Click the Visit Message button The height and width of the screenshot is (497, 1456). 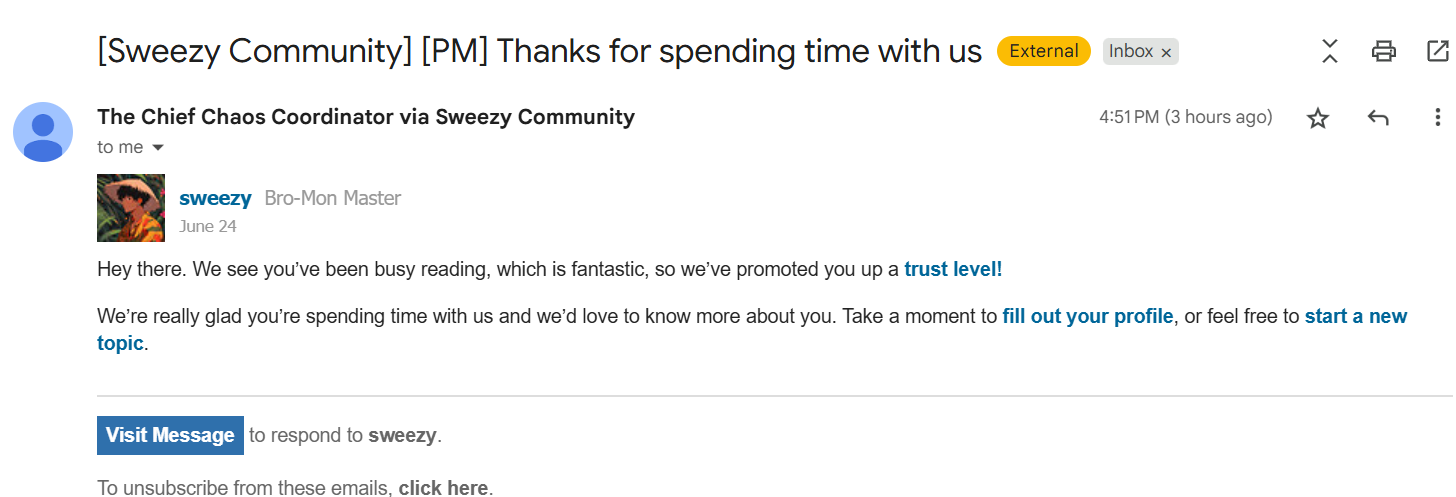(x=170, y=435)
